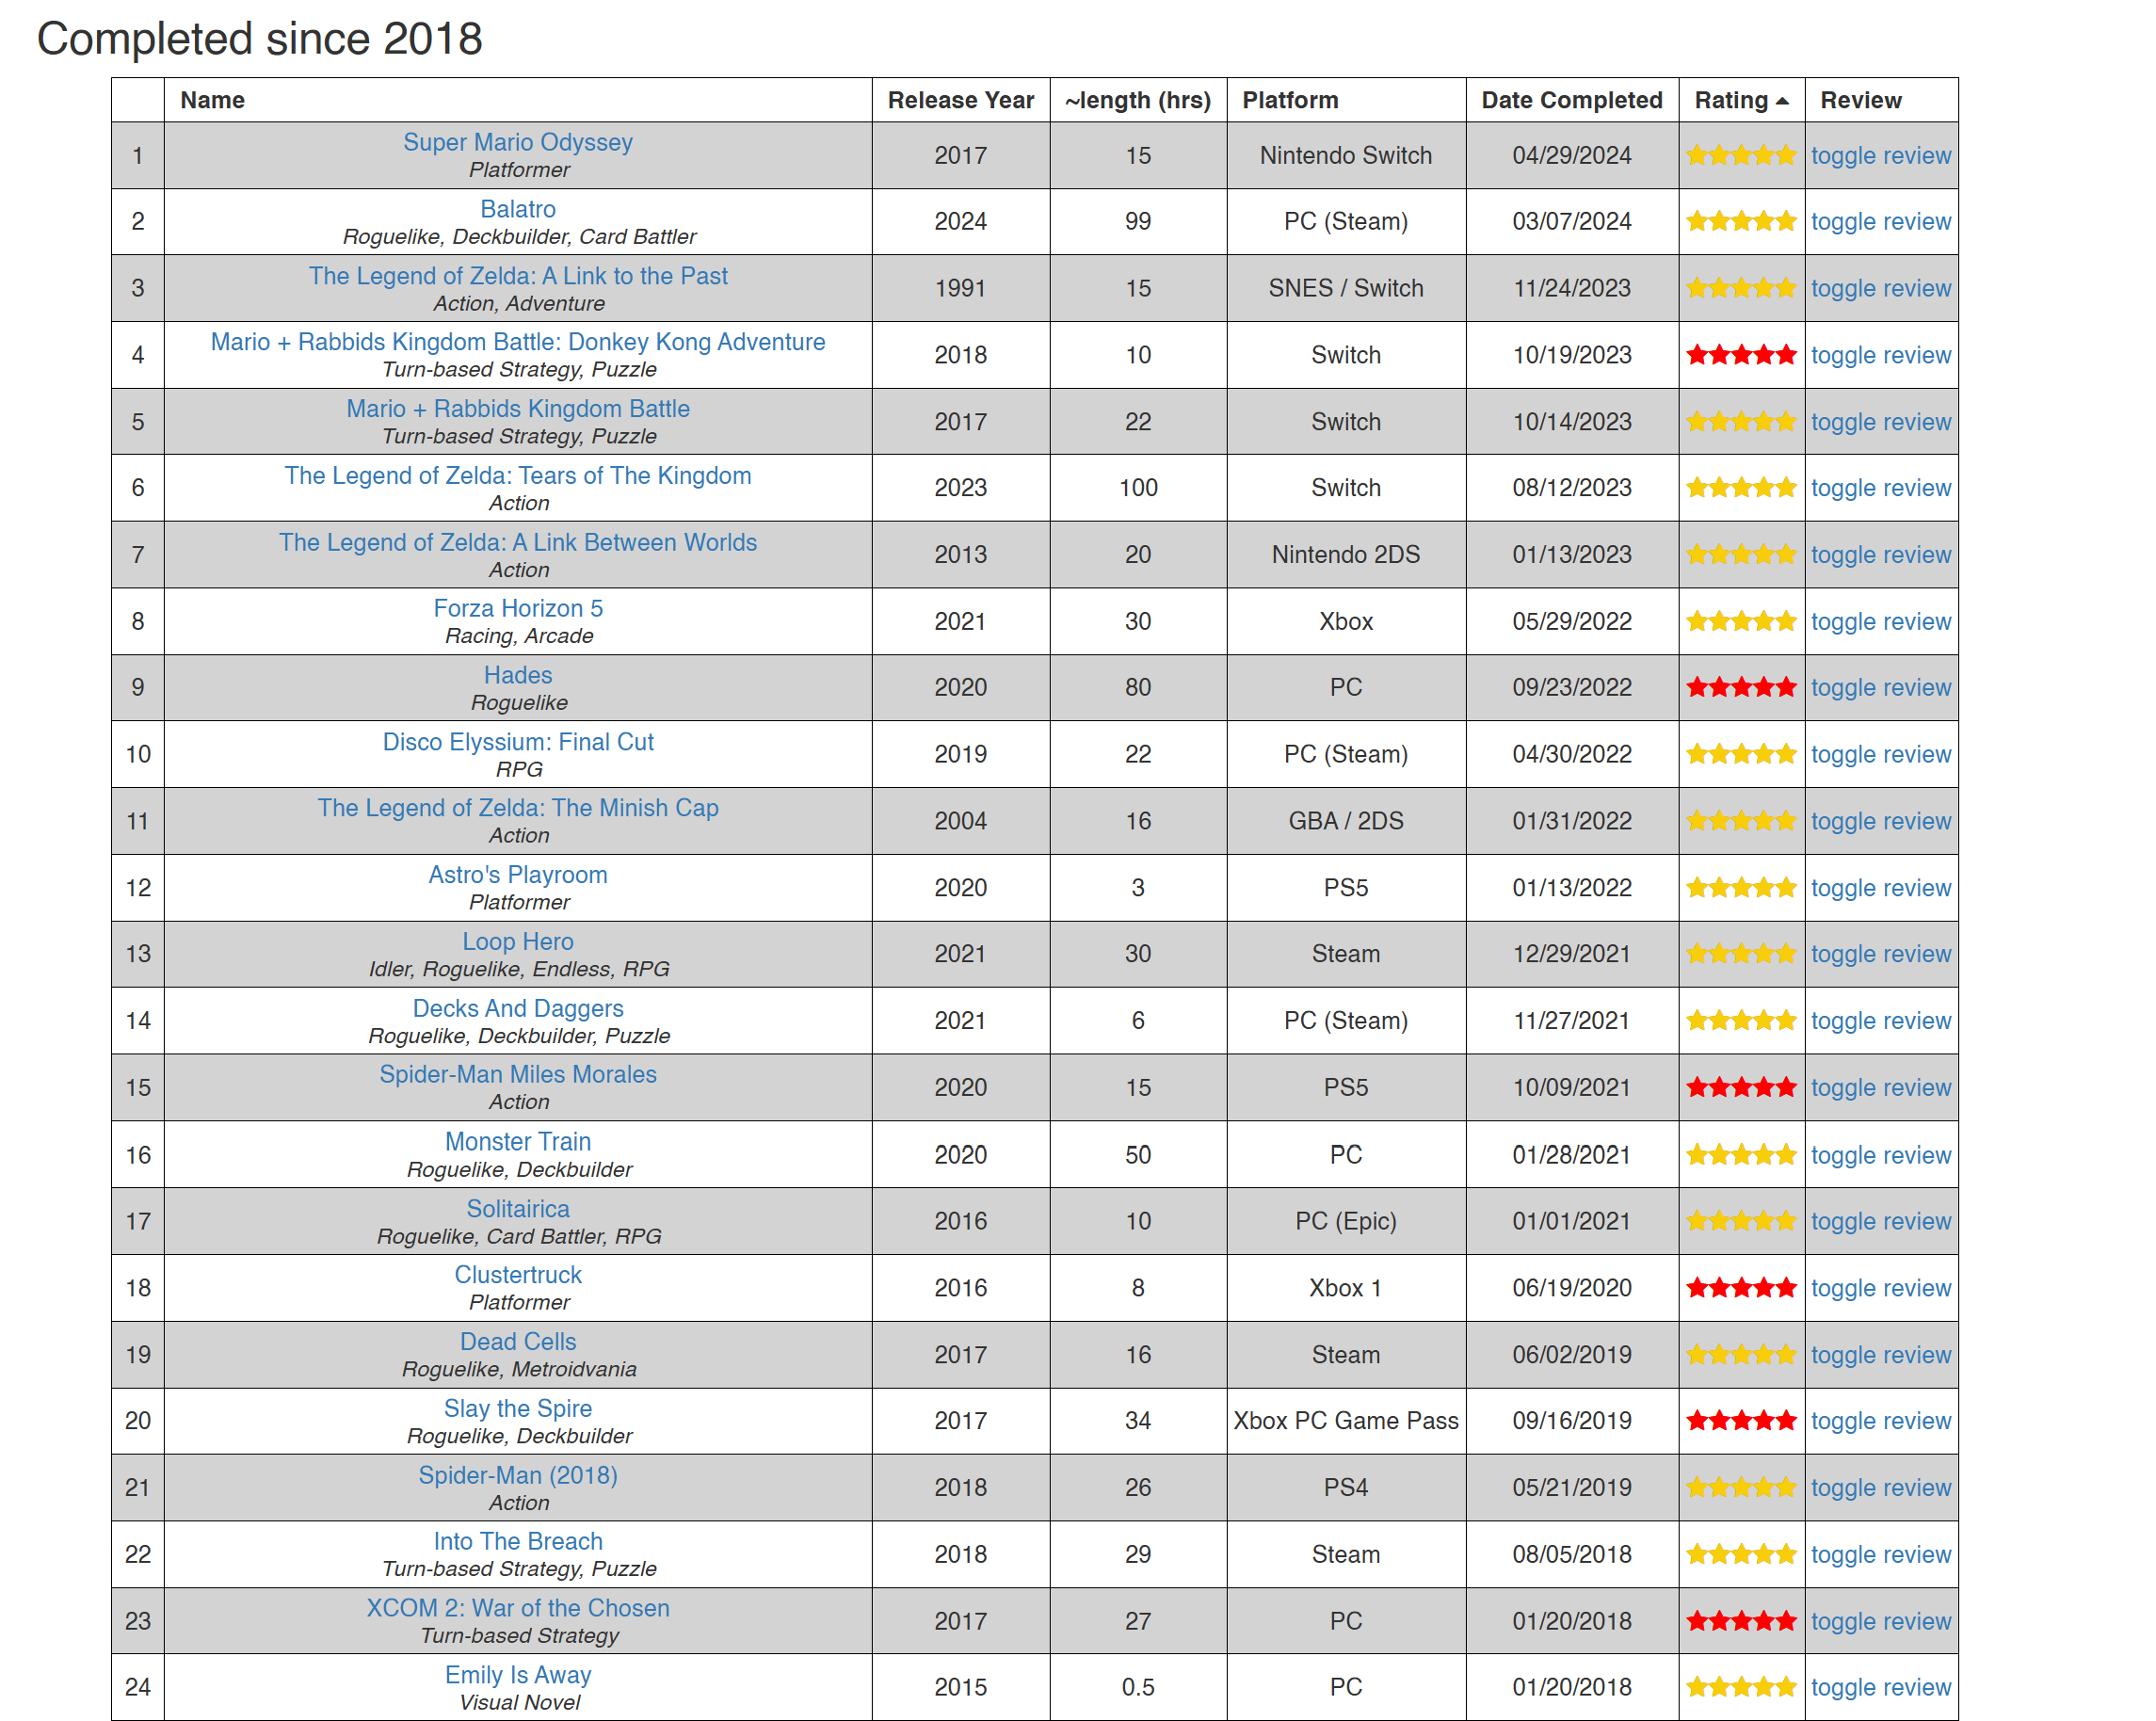Click red stars for Clustertruck
The height and width of the screenshot is (1721, 2156).
coord(1740,1287)
